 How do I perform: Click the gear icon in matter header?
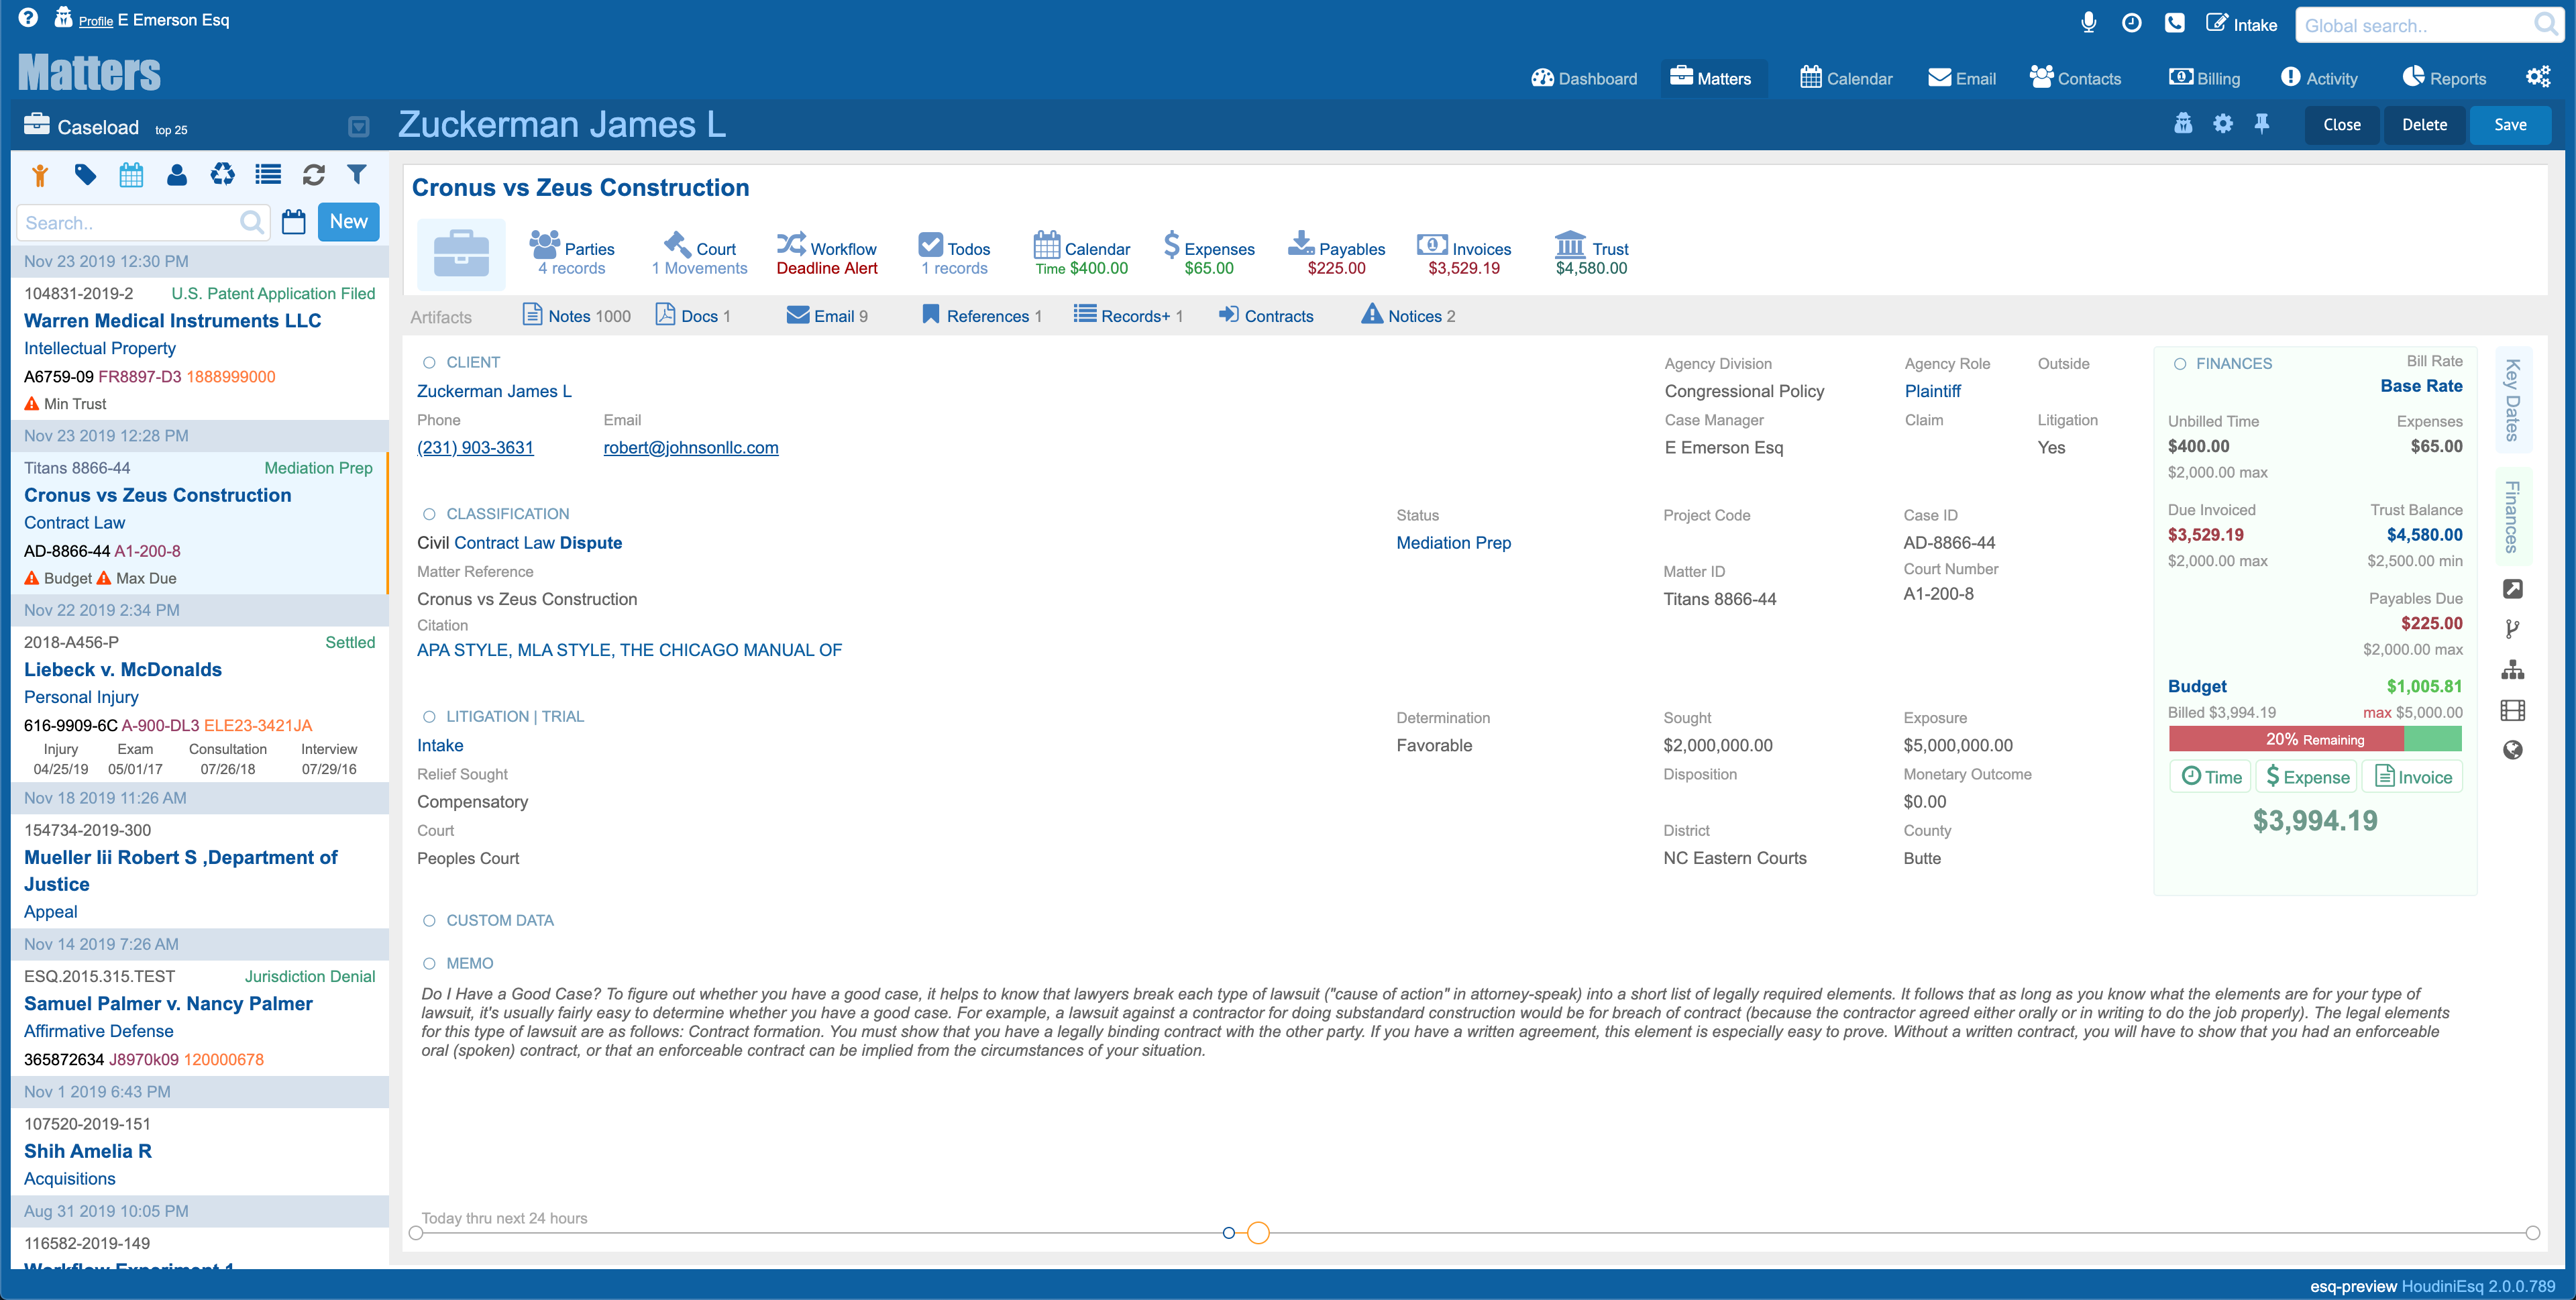2222,123
